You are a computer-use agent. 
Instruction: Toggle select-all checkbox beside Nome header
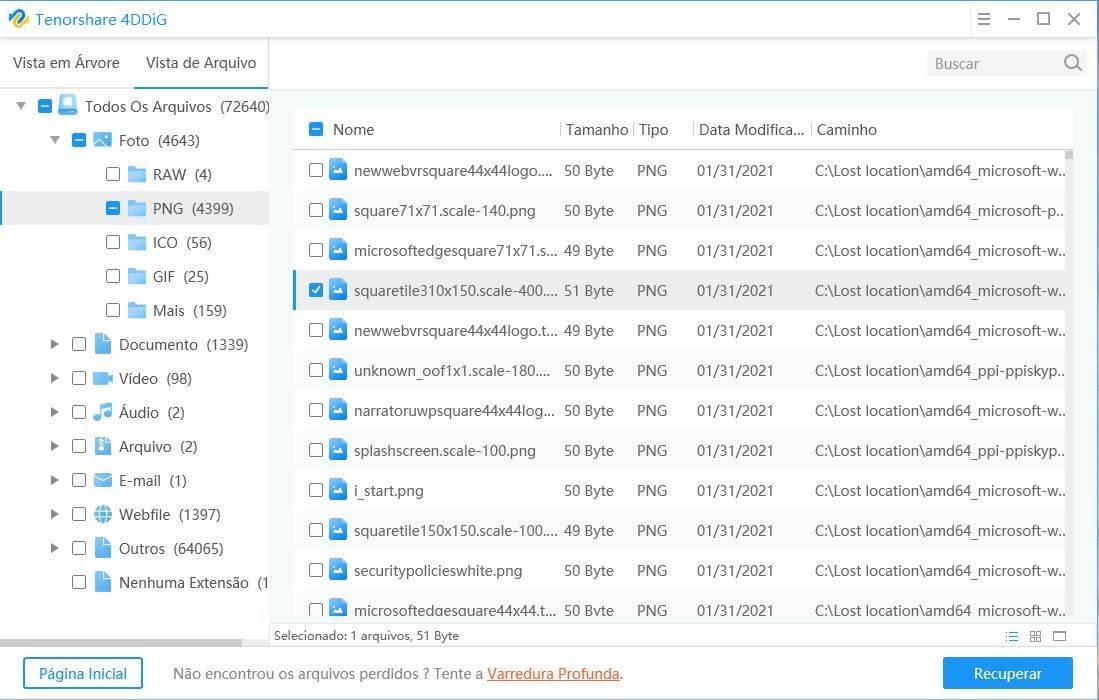[x=316, y=129]
